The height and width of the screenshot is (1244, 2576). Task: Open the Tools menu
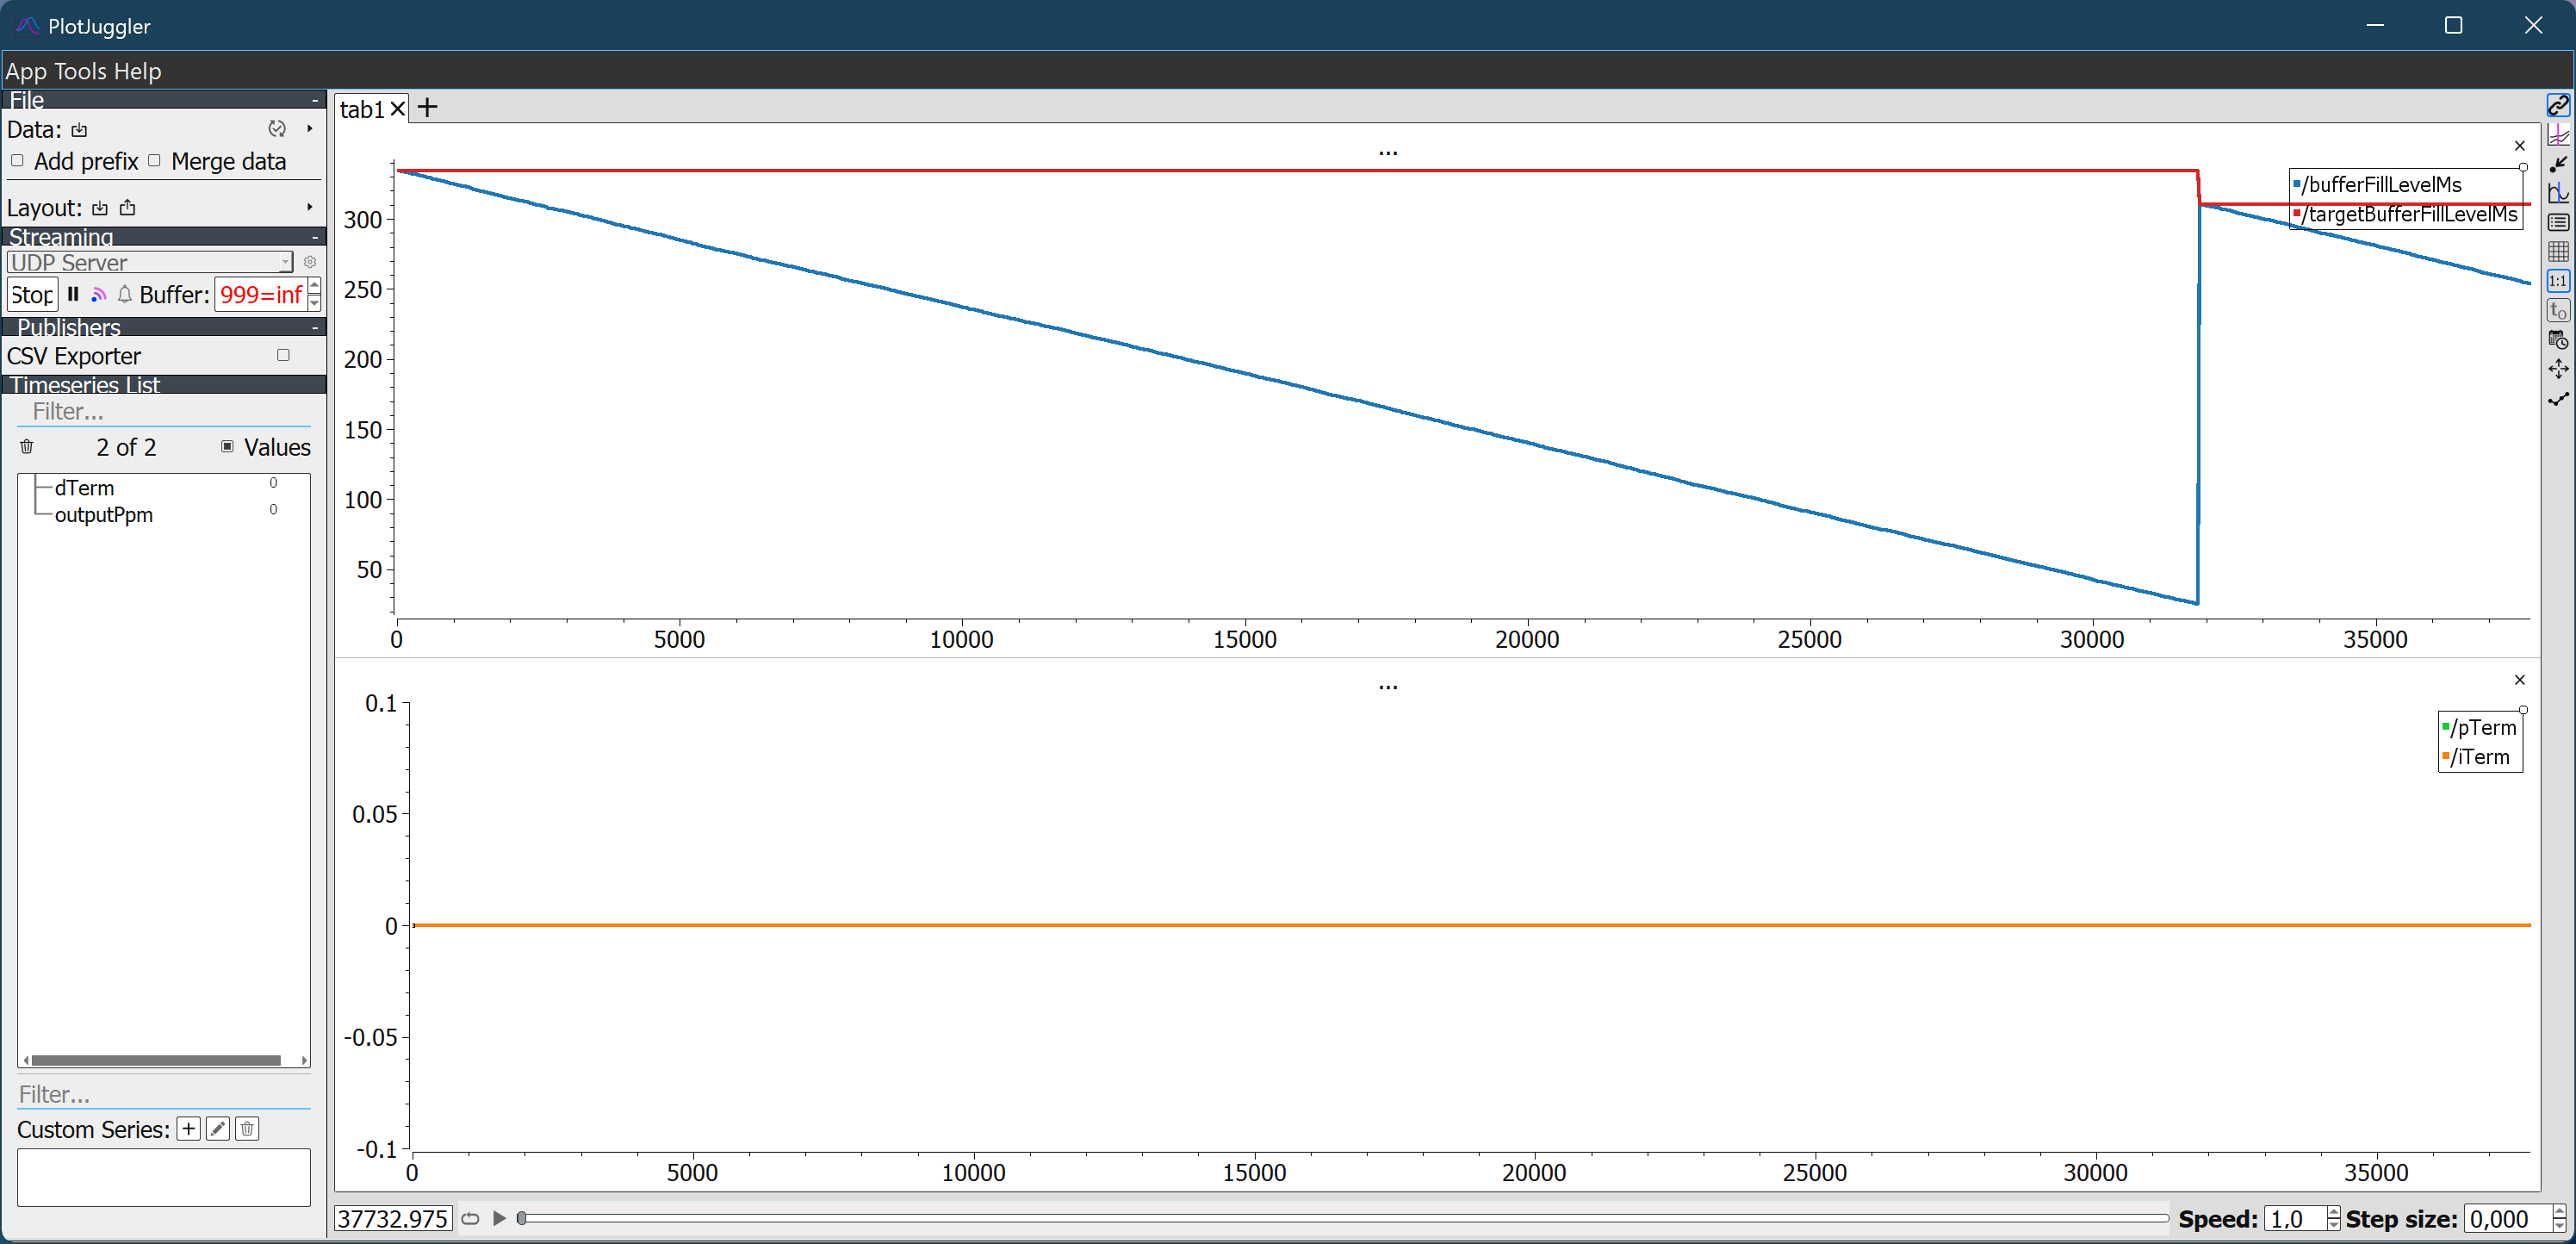(80, 71)
